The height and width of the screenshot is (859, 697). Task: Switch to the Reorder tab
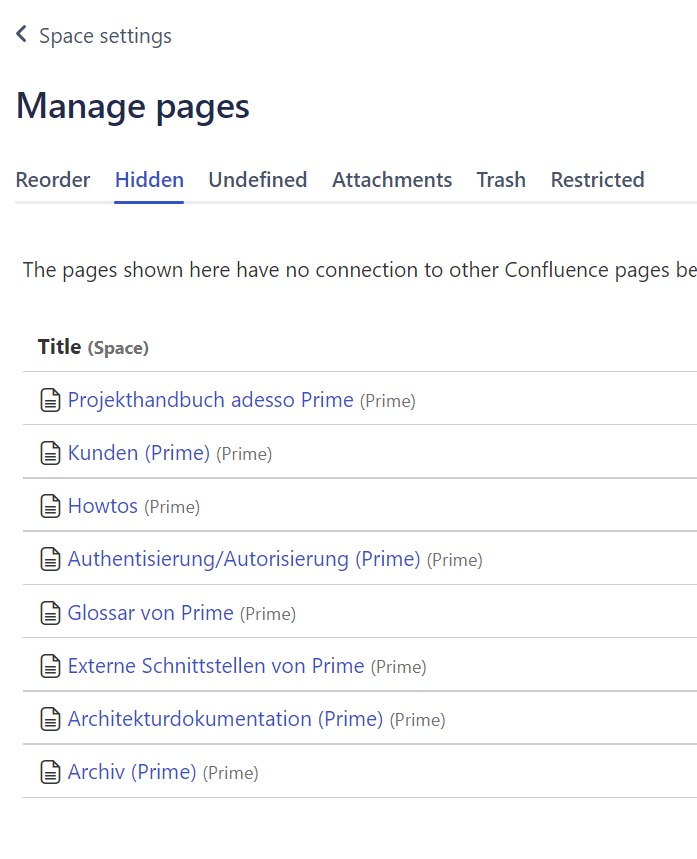tap(53, 180)
